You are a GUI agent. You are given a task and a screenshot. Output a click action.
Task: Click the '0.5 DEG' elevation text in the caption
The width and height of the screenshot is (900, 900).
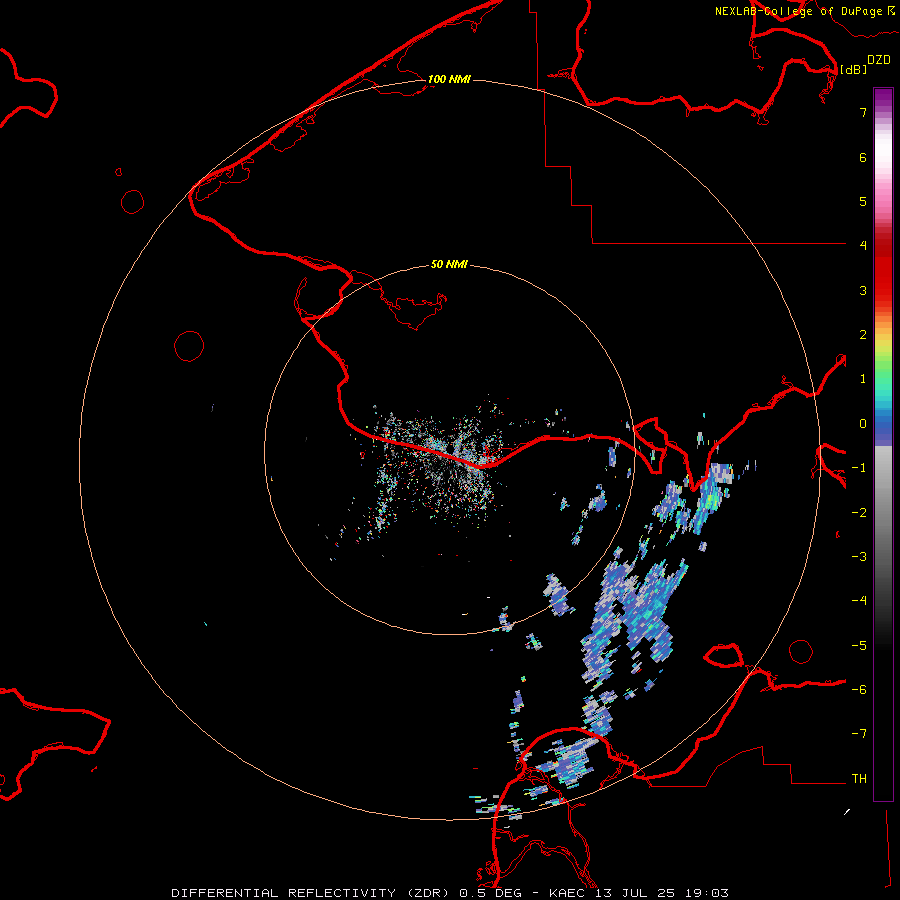coord(491,893)
